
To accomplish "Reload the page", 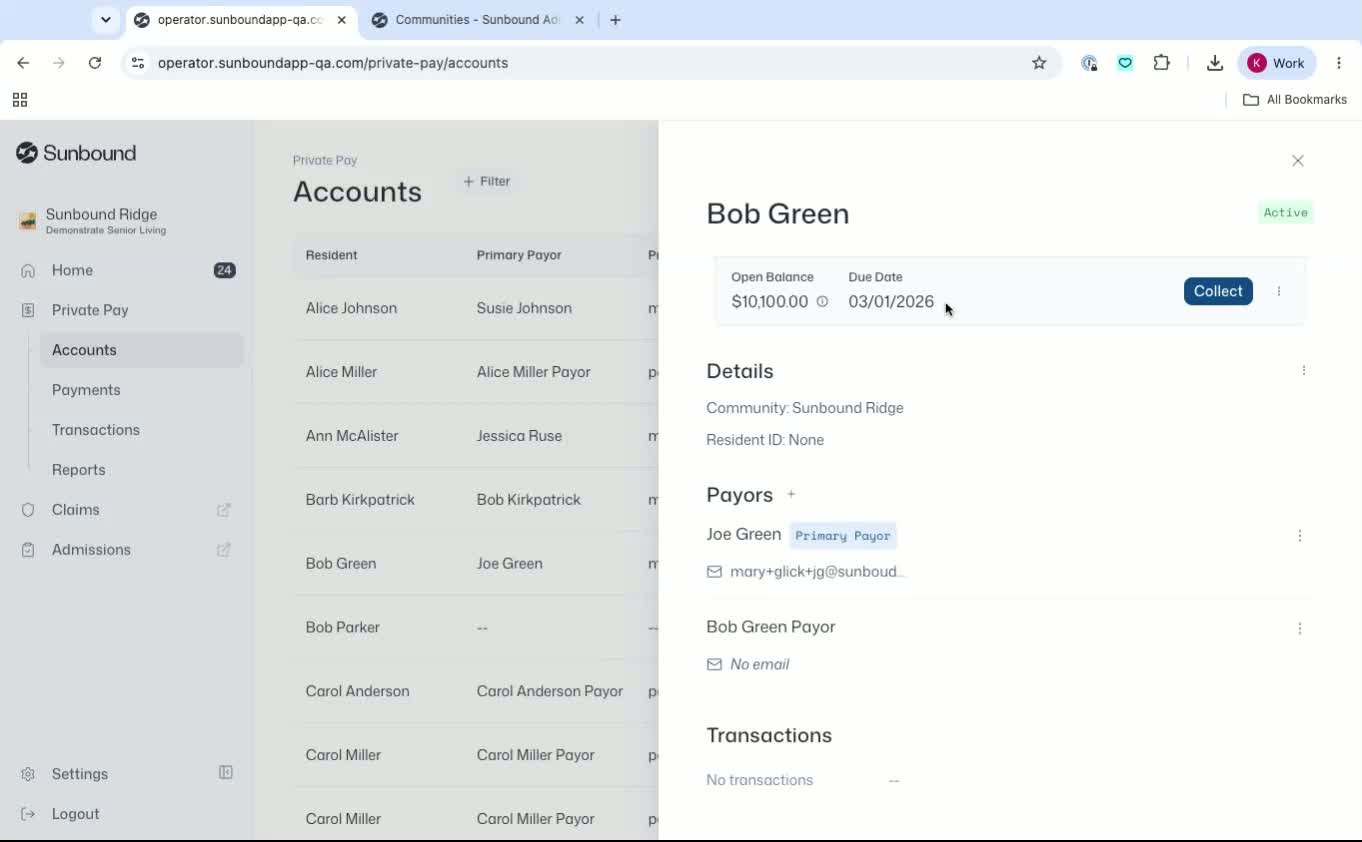I will (x=95, y=63).
